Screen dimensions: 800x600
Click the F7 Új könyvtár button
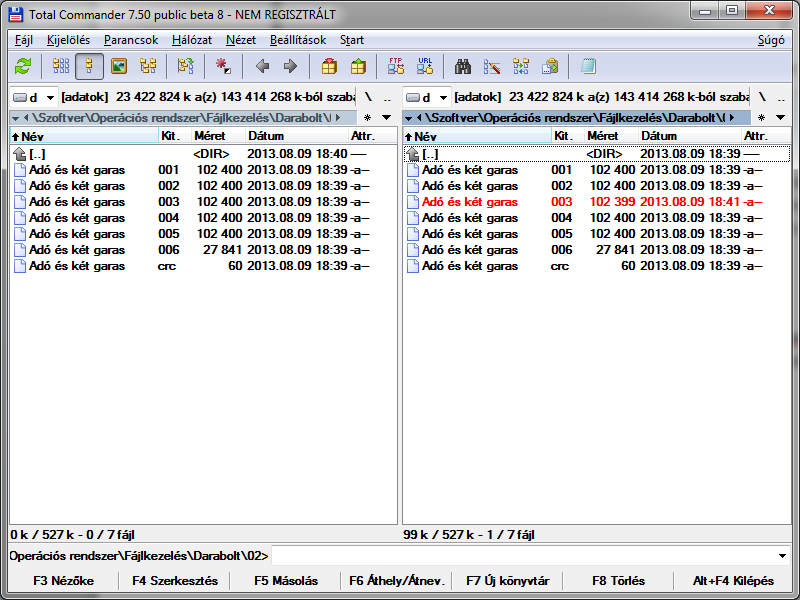click(508, 581)
